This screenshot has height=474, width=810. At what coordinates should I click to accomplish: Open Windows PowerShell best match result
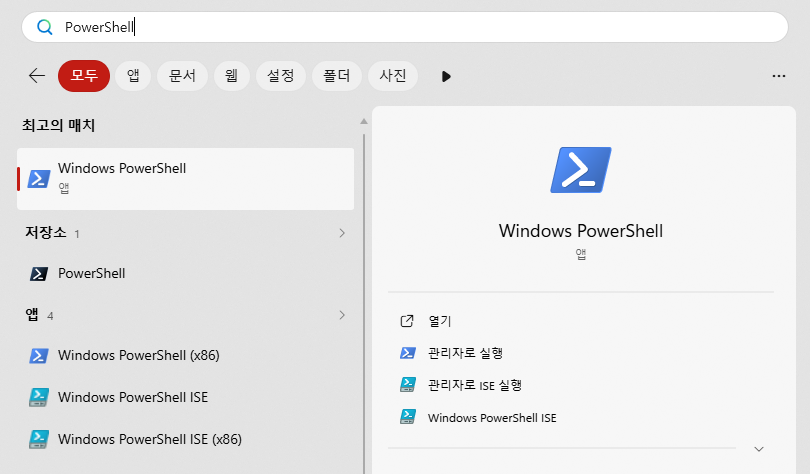coord(185,179)
